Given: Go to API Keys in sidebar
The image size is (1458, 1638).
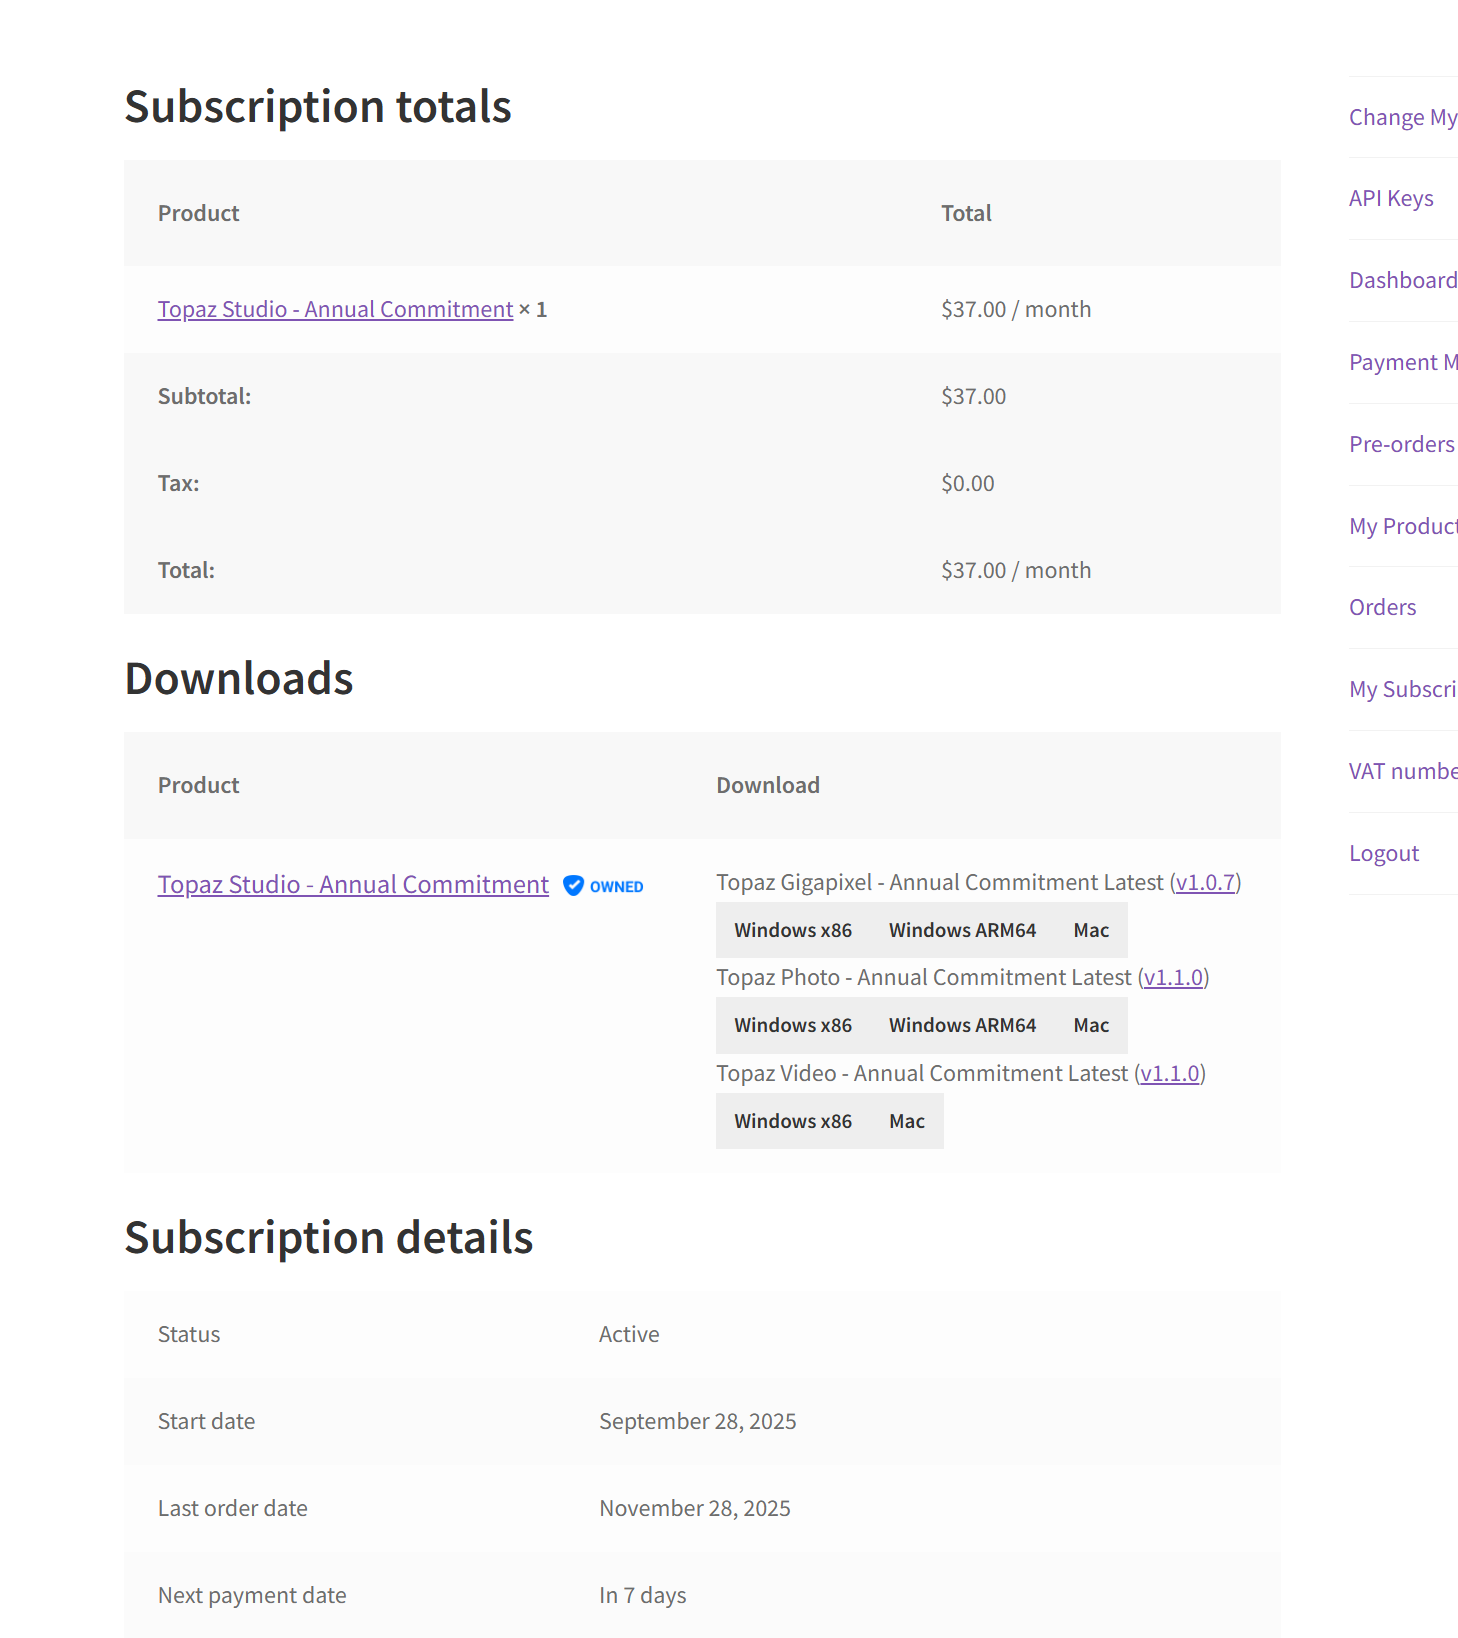Looking at the screenshot, I should tap(1391, 199).
